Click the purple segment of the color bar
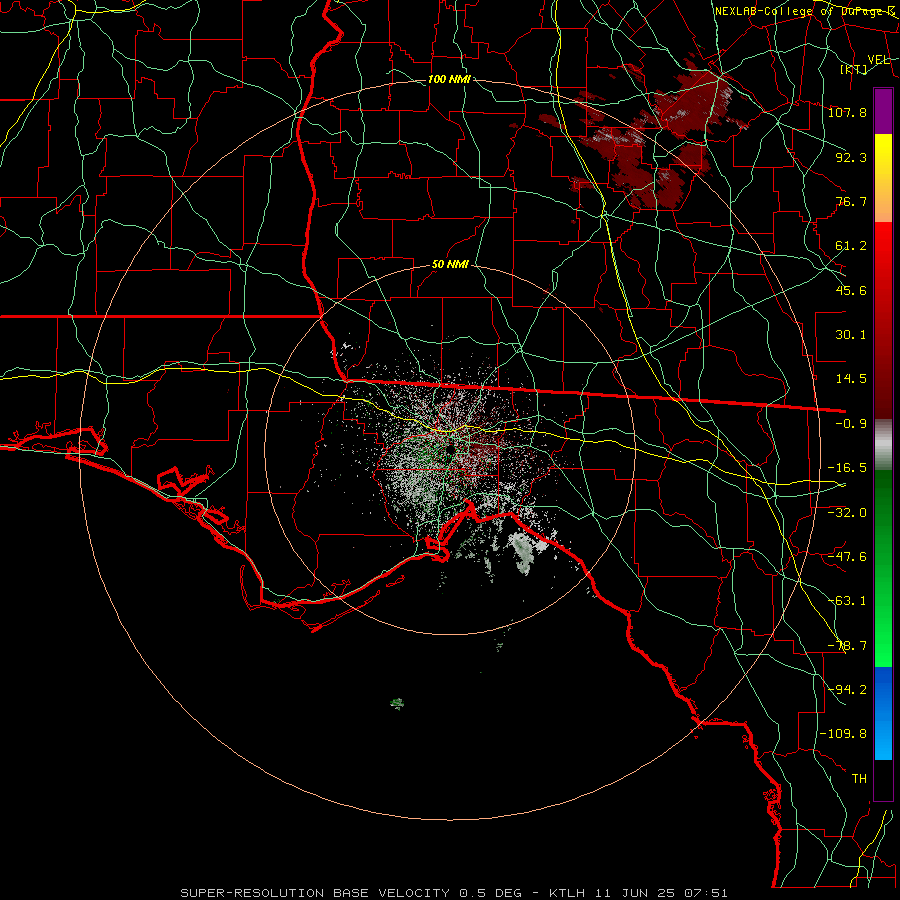 (883, 112)
